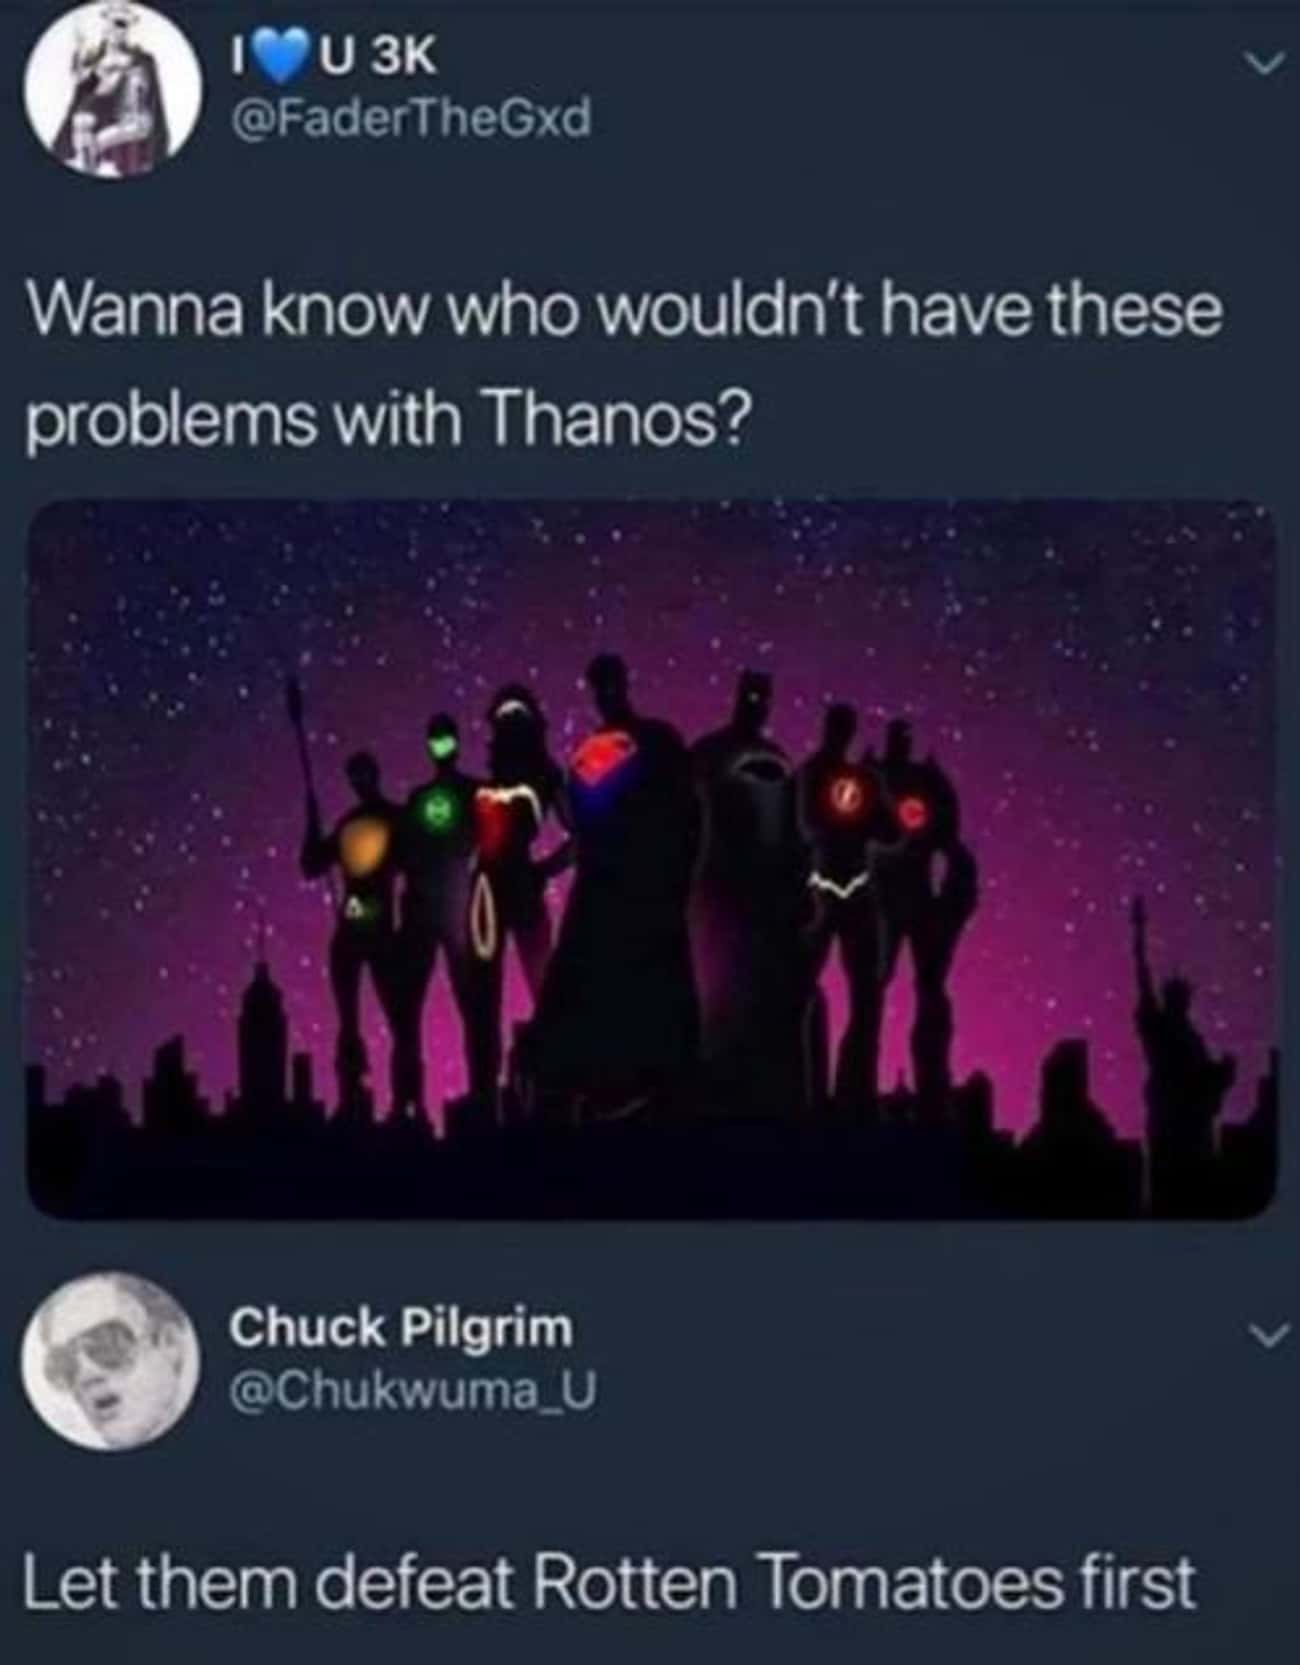Expand the options chevron on Chuck Pilgrim's reply

coord(1263,1335)
